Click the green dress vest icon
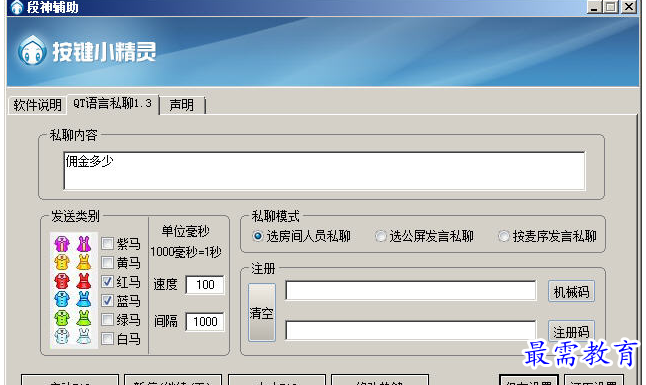Image resolution: width=646 pixels, height=385 pixels. (x=84, y=318)
